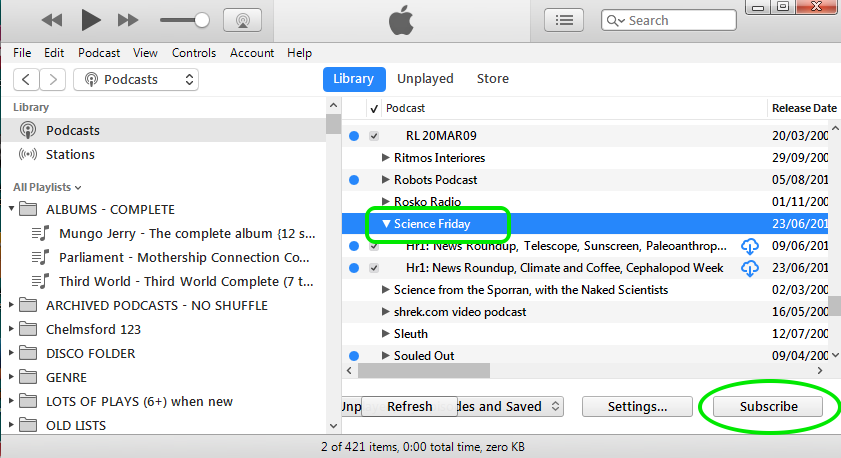Skip ahead with the fast-forward button
Image resolution: width=841 pixels, height=458 pixels.
tap(128, 20)
